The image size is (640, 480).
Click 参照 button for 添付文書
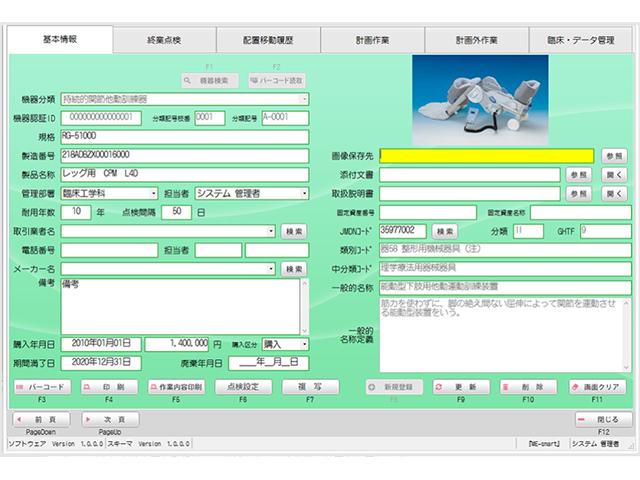tap(579, 175)
